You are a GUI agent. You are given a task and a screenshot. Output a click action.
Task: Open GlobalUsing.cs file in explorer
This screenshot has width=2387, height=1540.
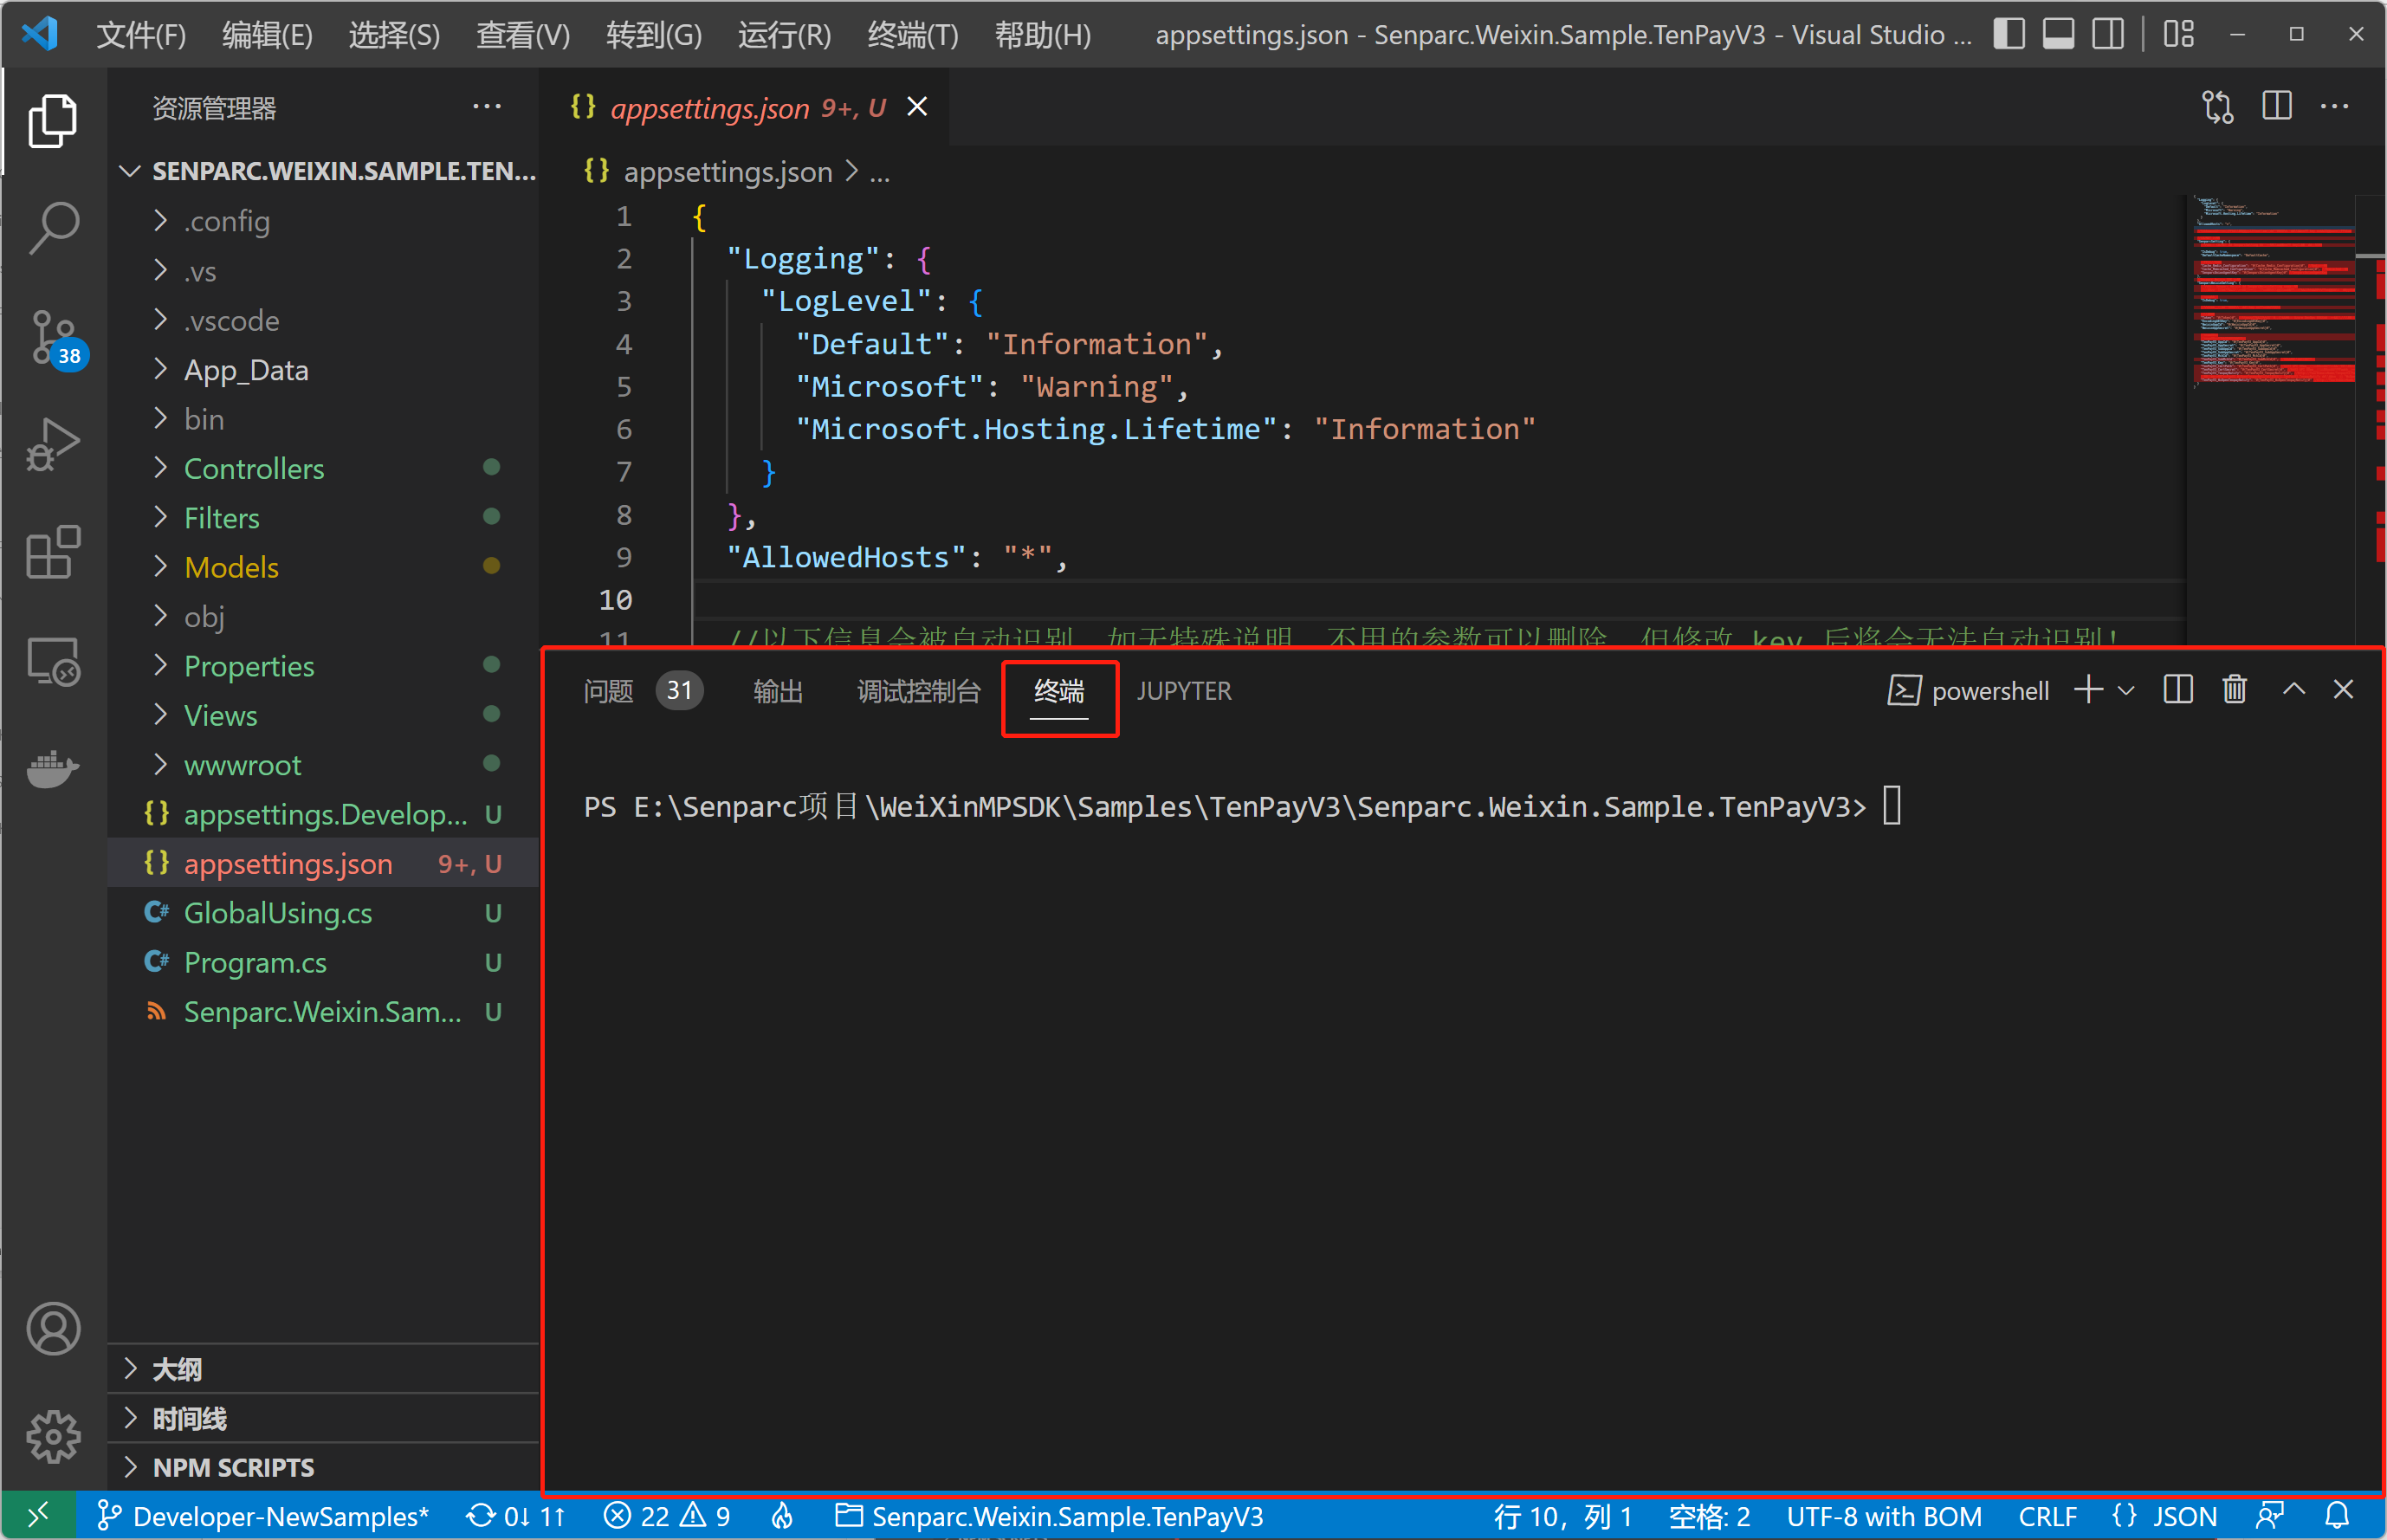tap(322, 913)
